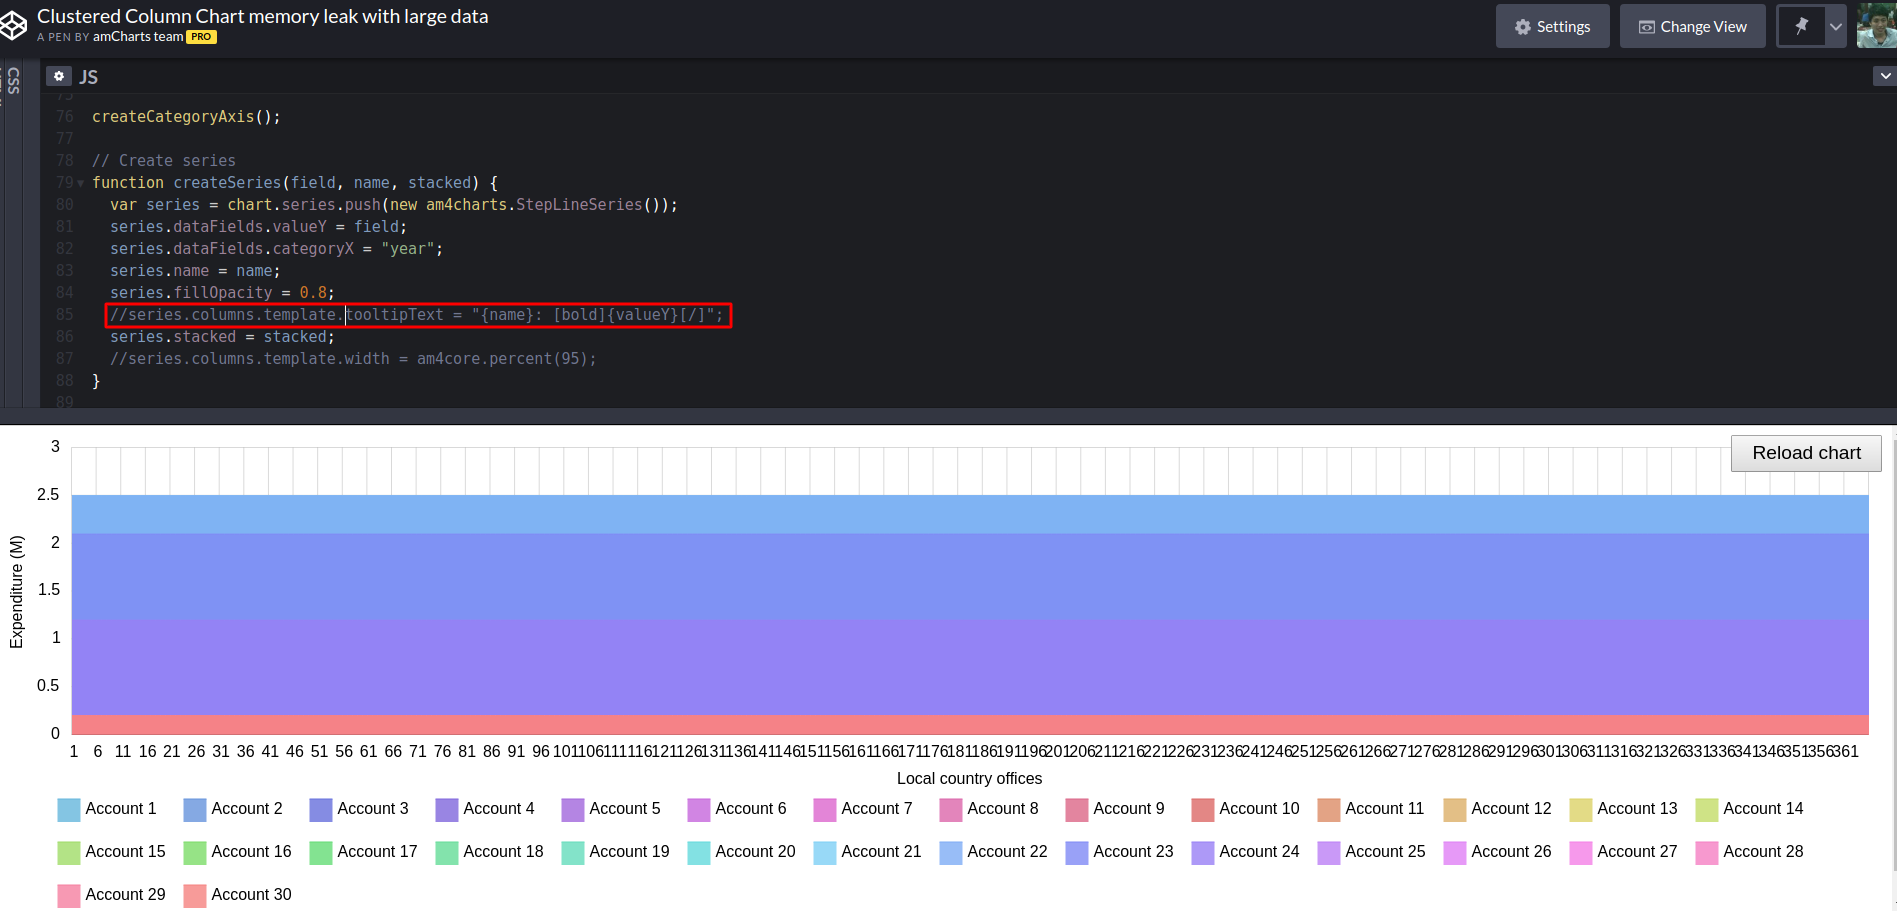Click Account 29 legend marker

[x=69, y=895]
